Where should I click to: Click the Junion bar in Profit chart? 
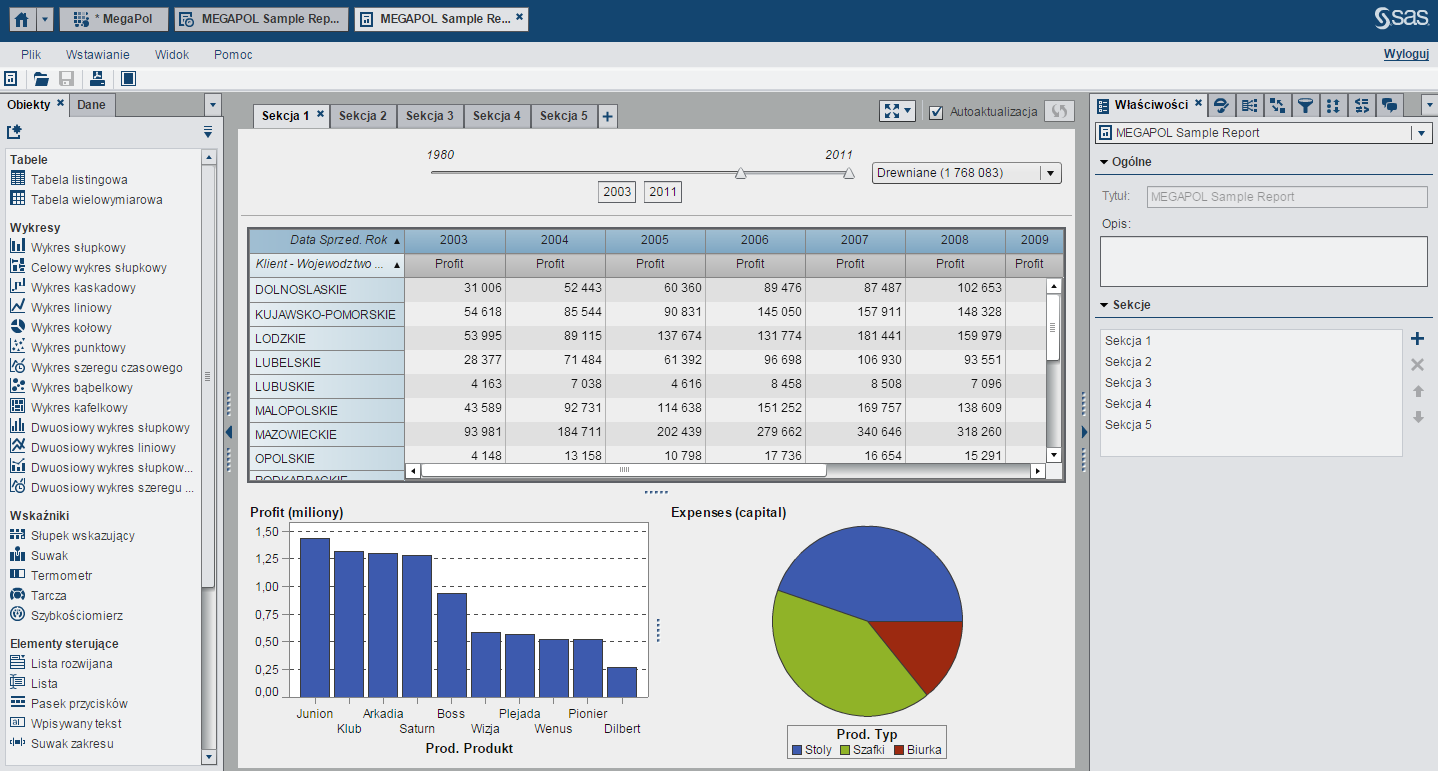(315, 617)
